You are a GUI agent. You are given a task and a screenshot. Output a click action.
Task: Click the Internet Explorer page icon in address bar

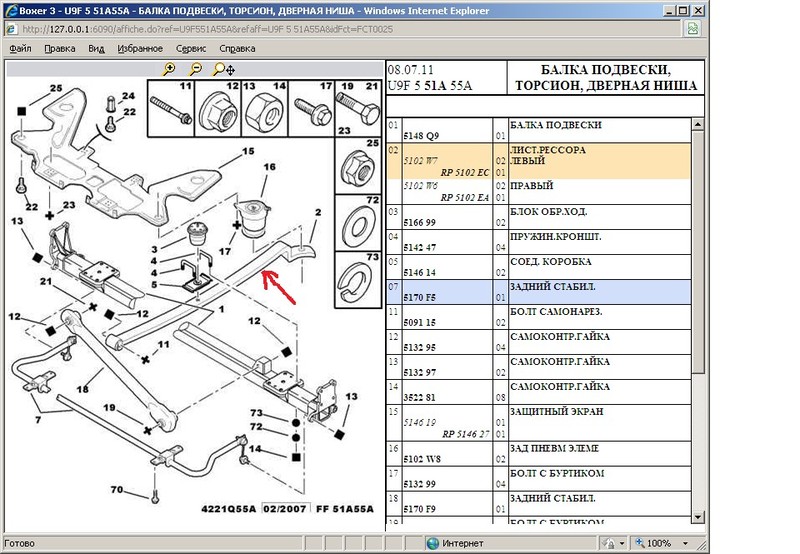pyautogui.click(x=12, y=28)
